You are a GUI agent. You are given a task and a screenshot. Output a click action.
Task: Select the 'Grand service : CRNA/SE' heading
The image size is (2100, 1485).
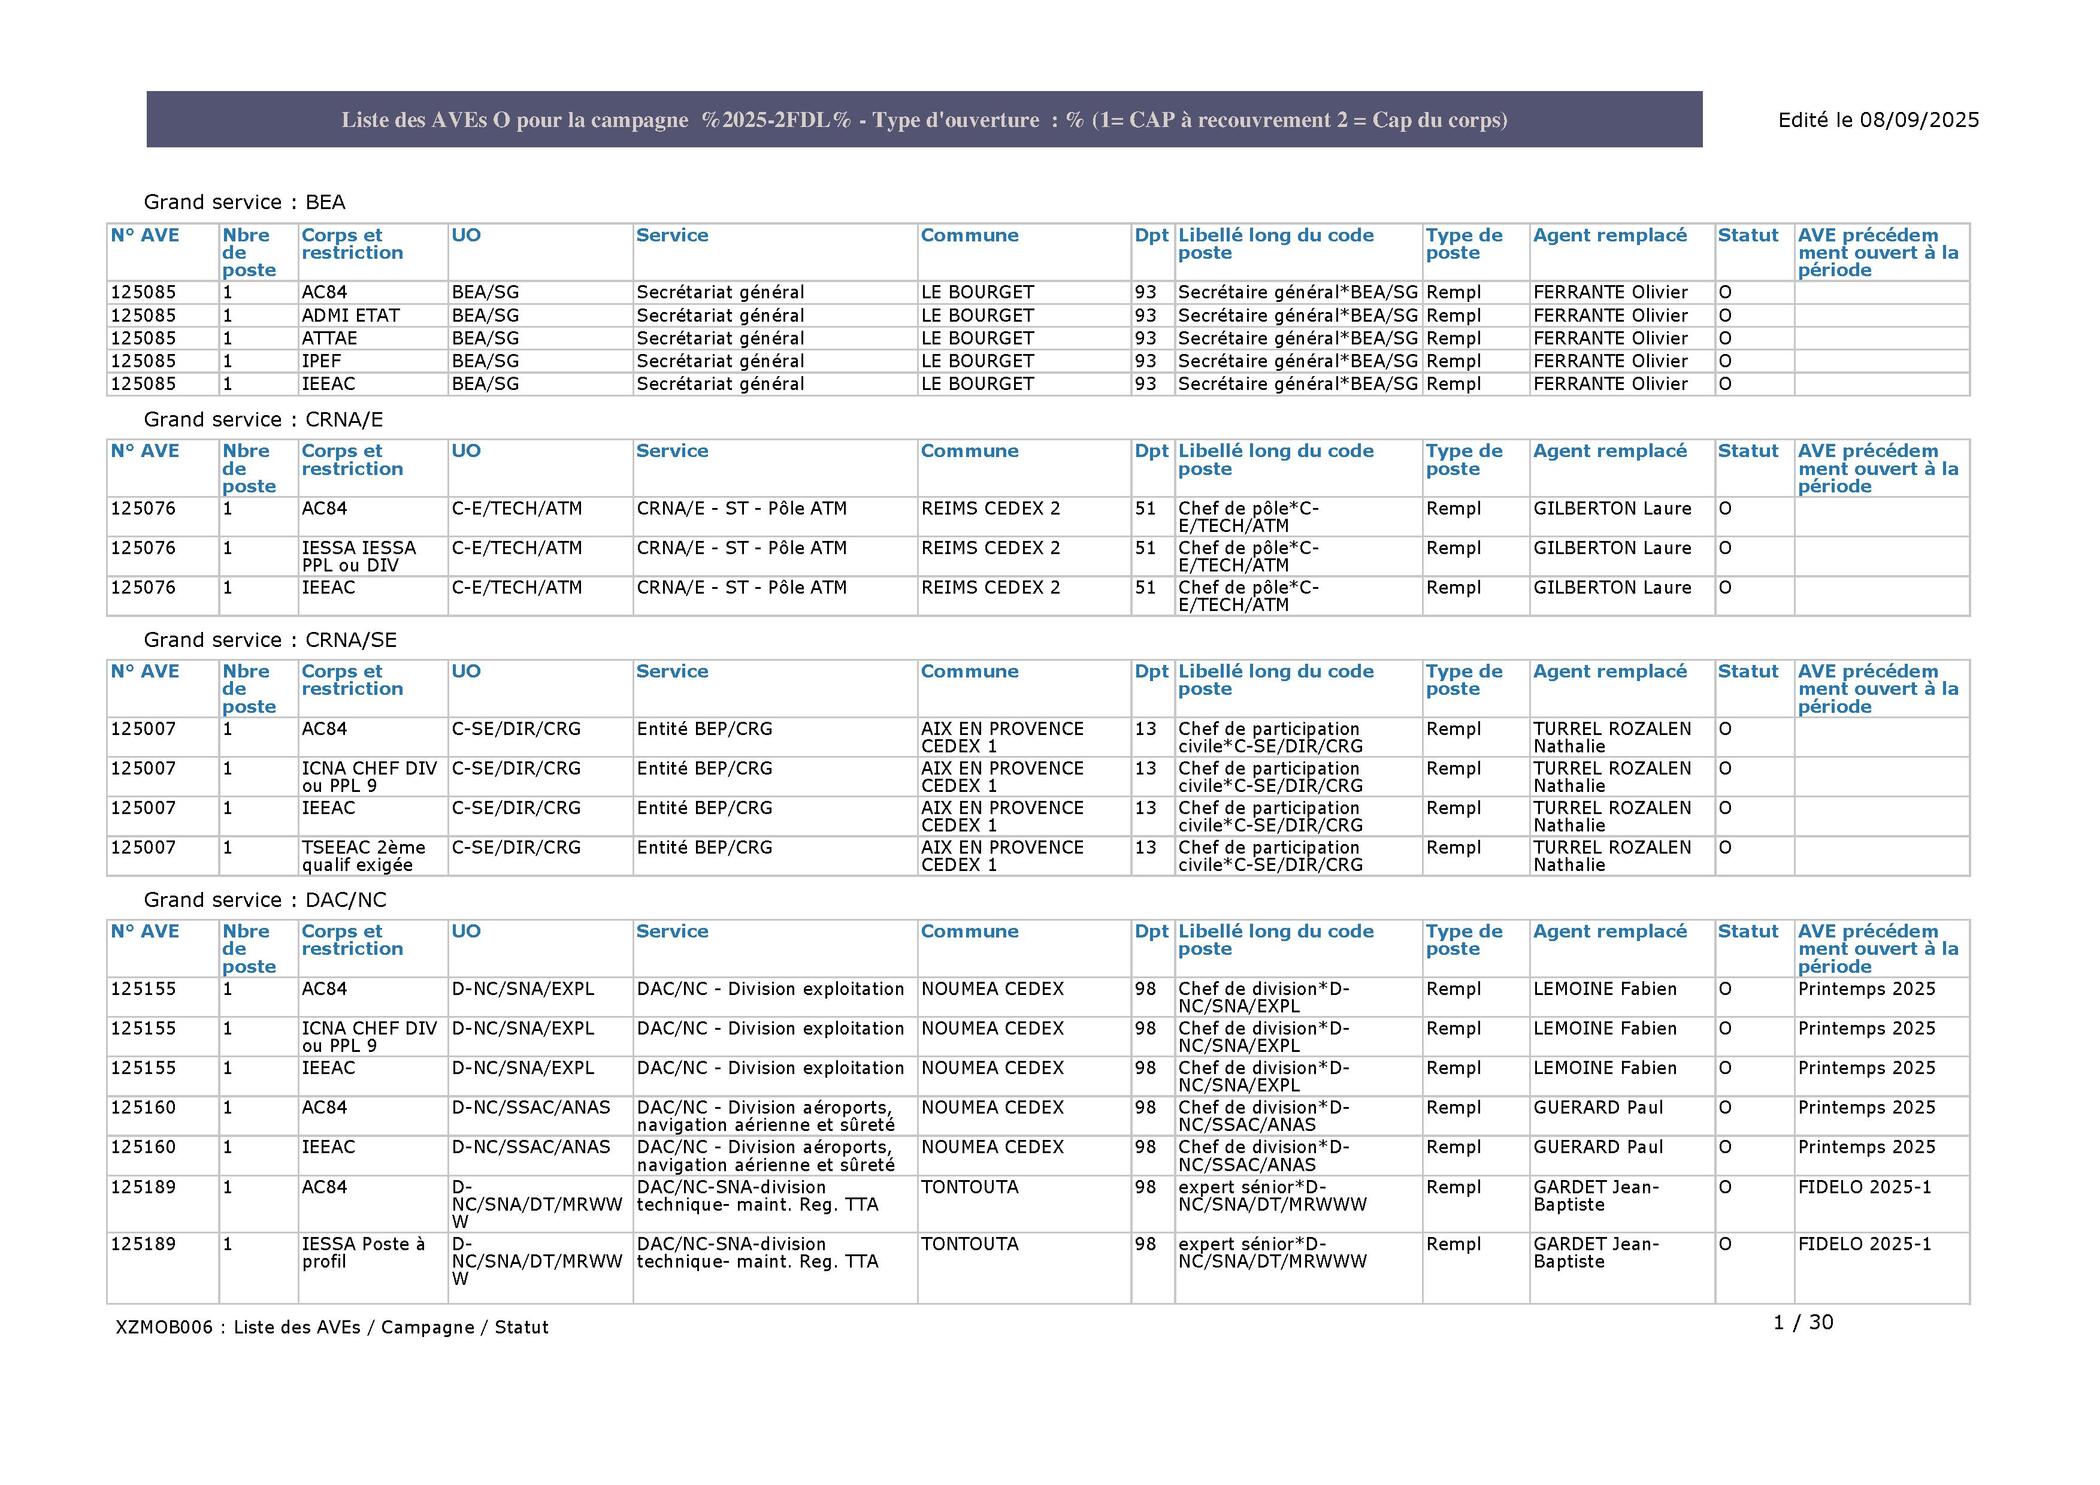point(270,640)
